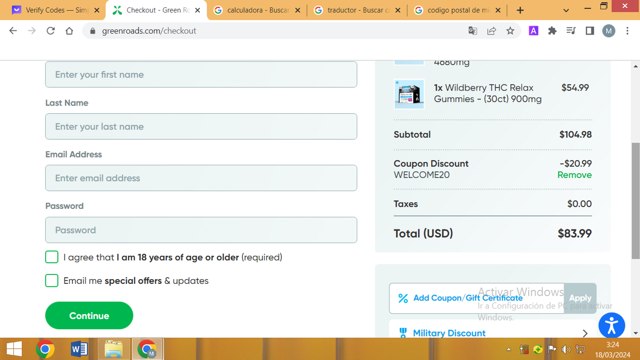This screenshot has height=360, width=640.
Task: Open the taskbar clock showing 18/03/2024
Action: pos(612,350)
